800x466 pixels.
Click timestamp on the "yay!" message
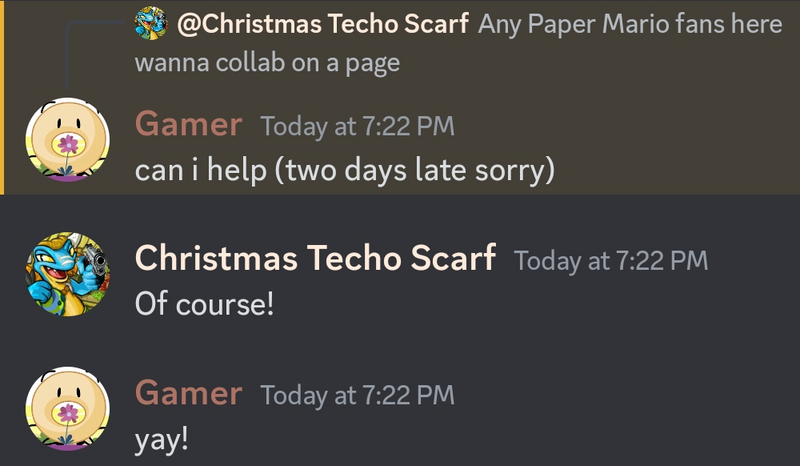coord(357,395)
